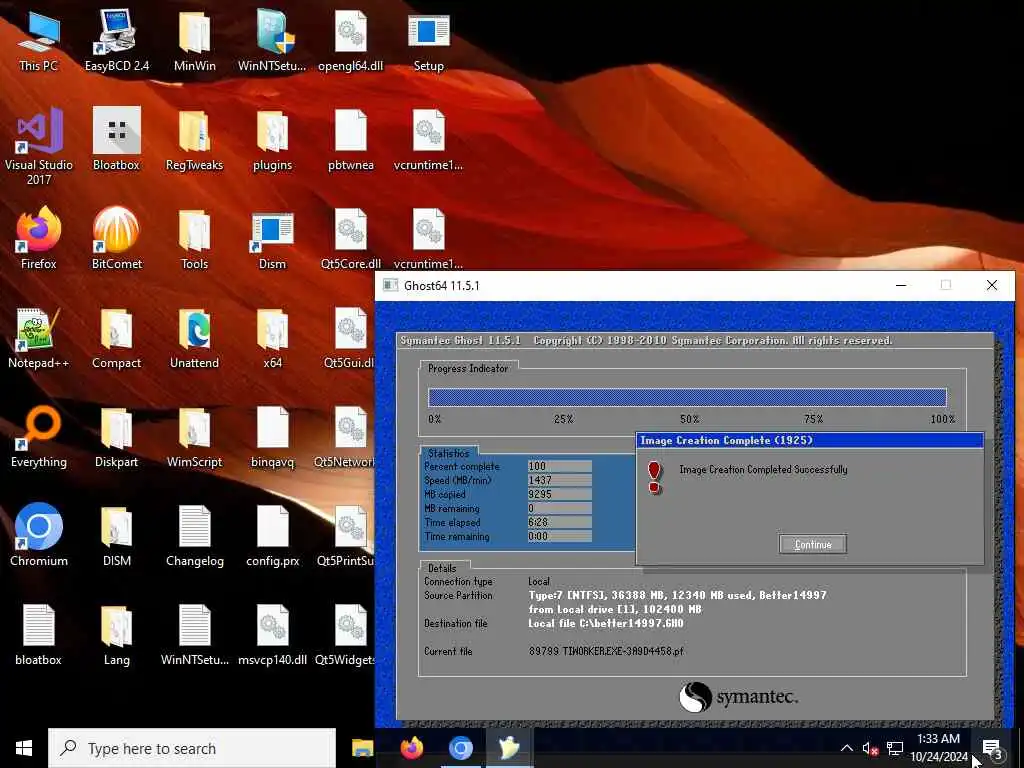The image size is (1024, 768).
Task: Open Chromium from the taskbar
Action: coord(460,748)
